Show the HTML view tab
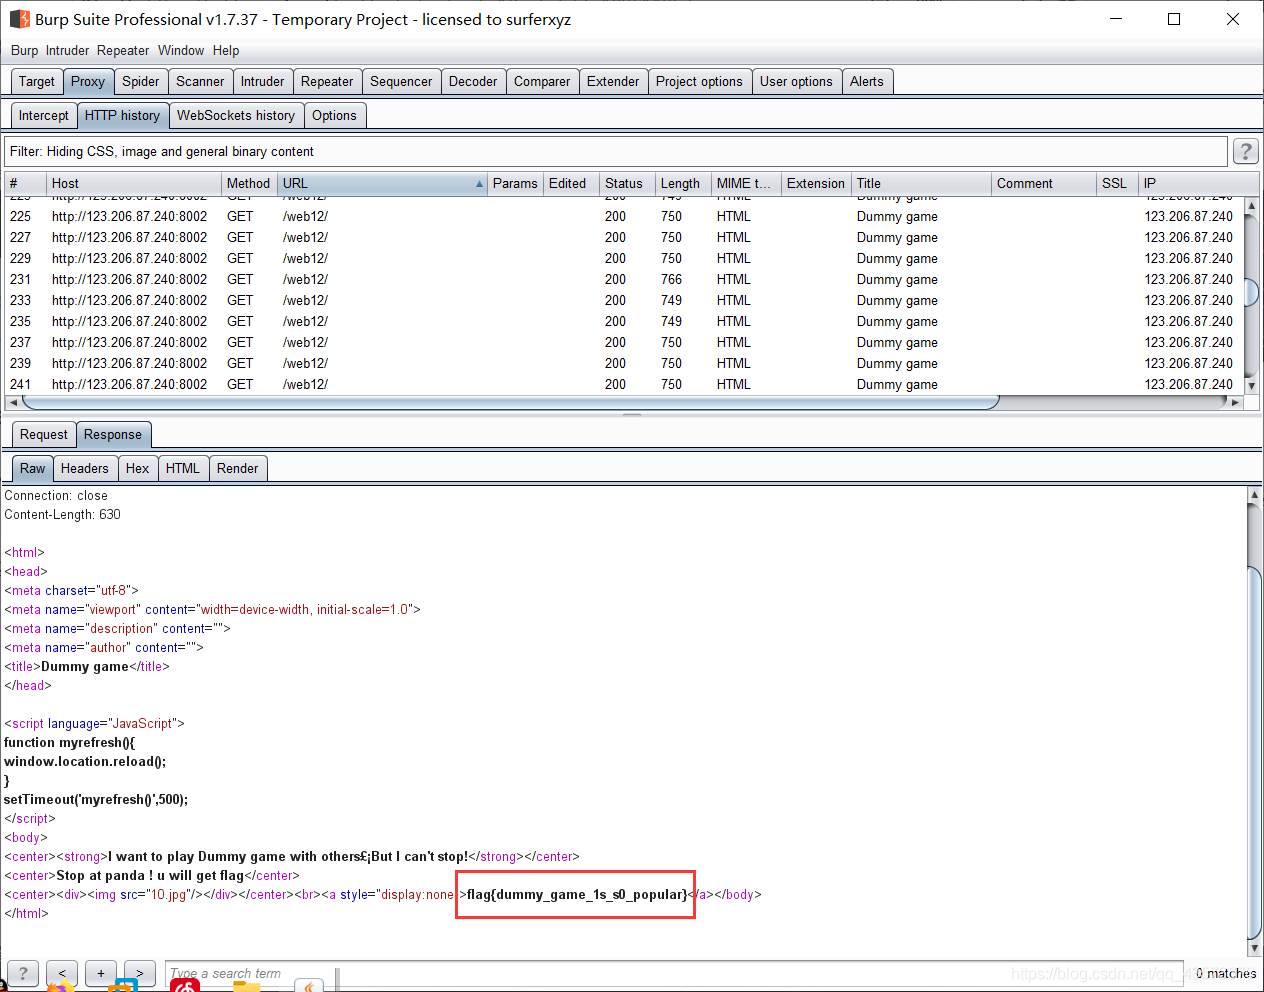1264x992 pixels. pyautogui.click(x=183, y=469)
